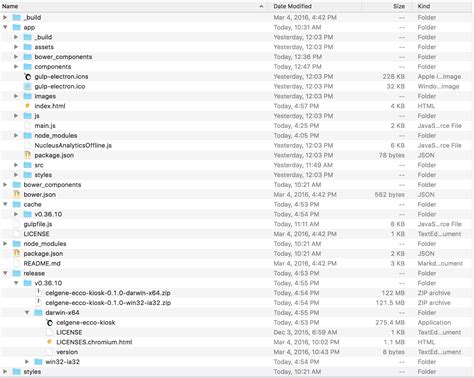Click the 562 bytes size value
Screen dimensions: 474x378
tap(389, 195)
